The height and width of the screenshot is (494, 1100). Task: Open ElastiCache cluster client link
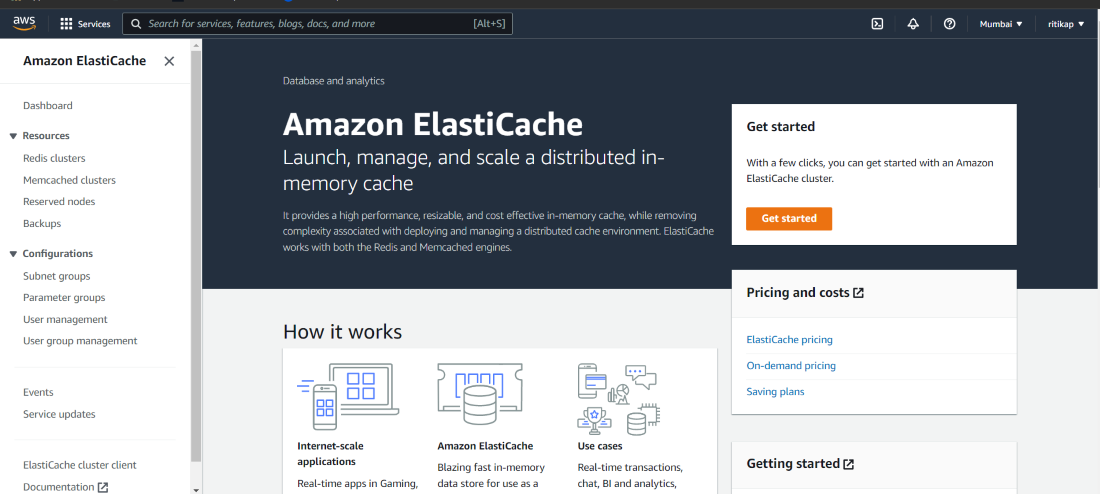(x=80, y=465)
